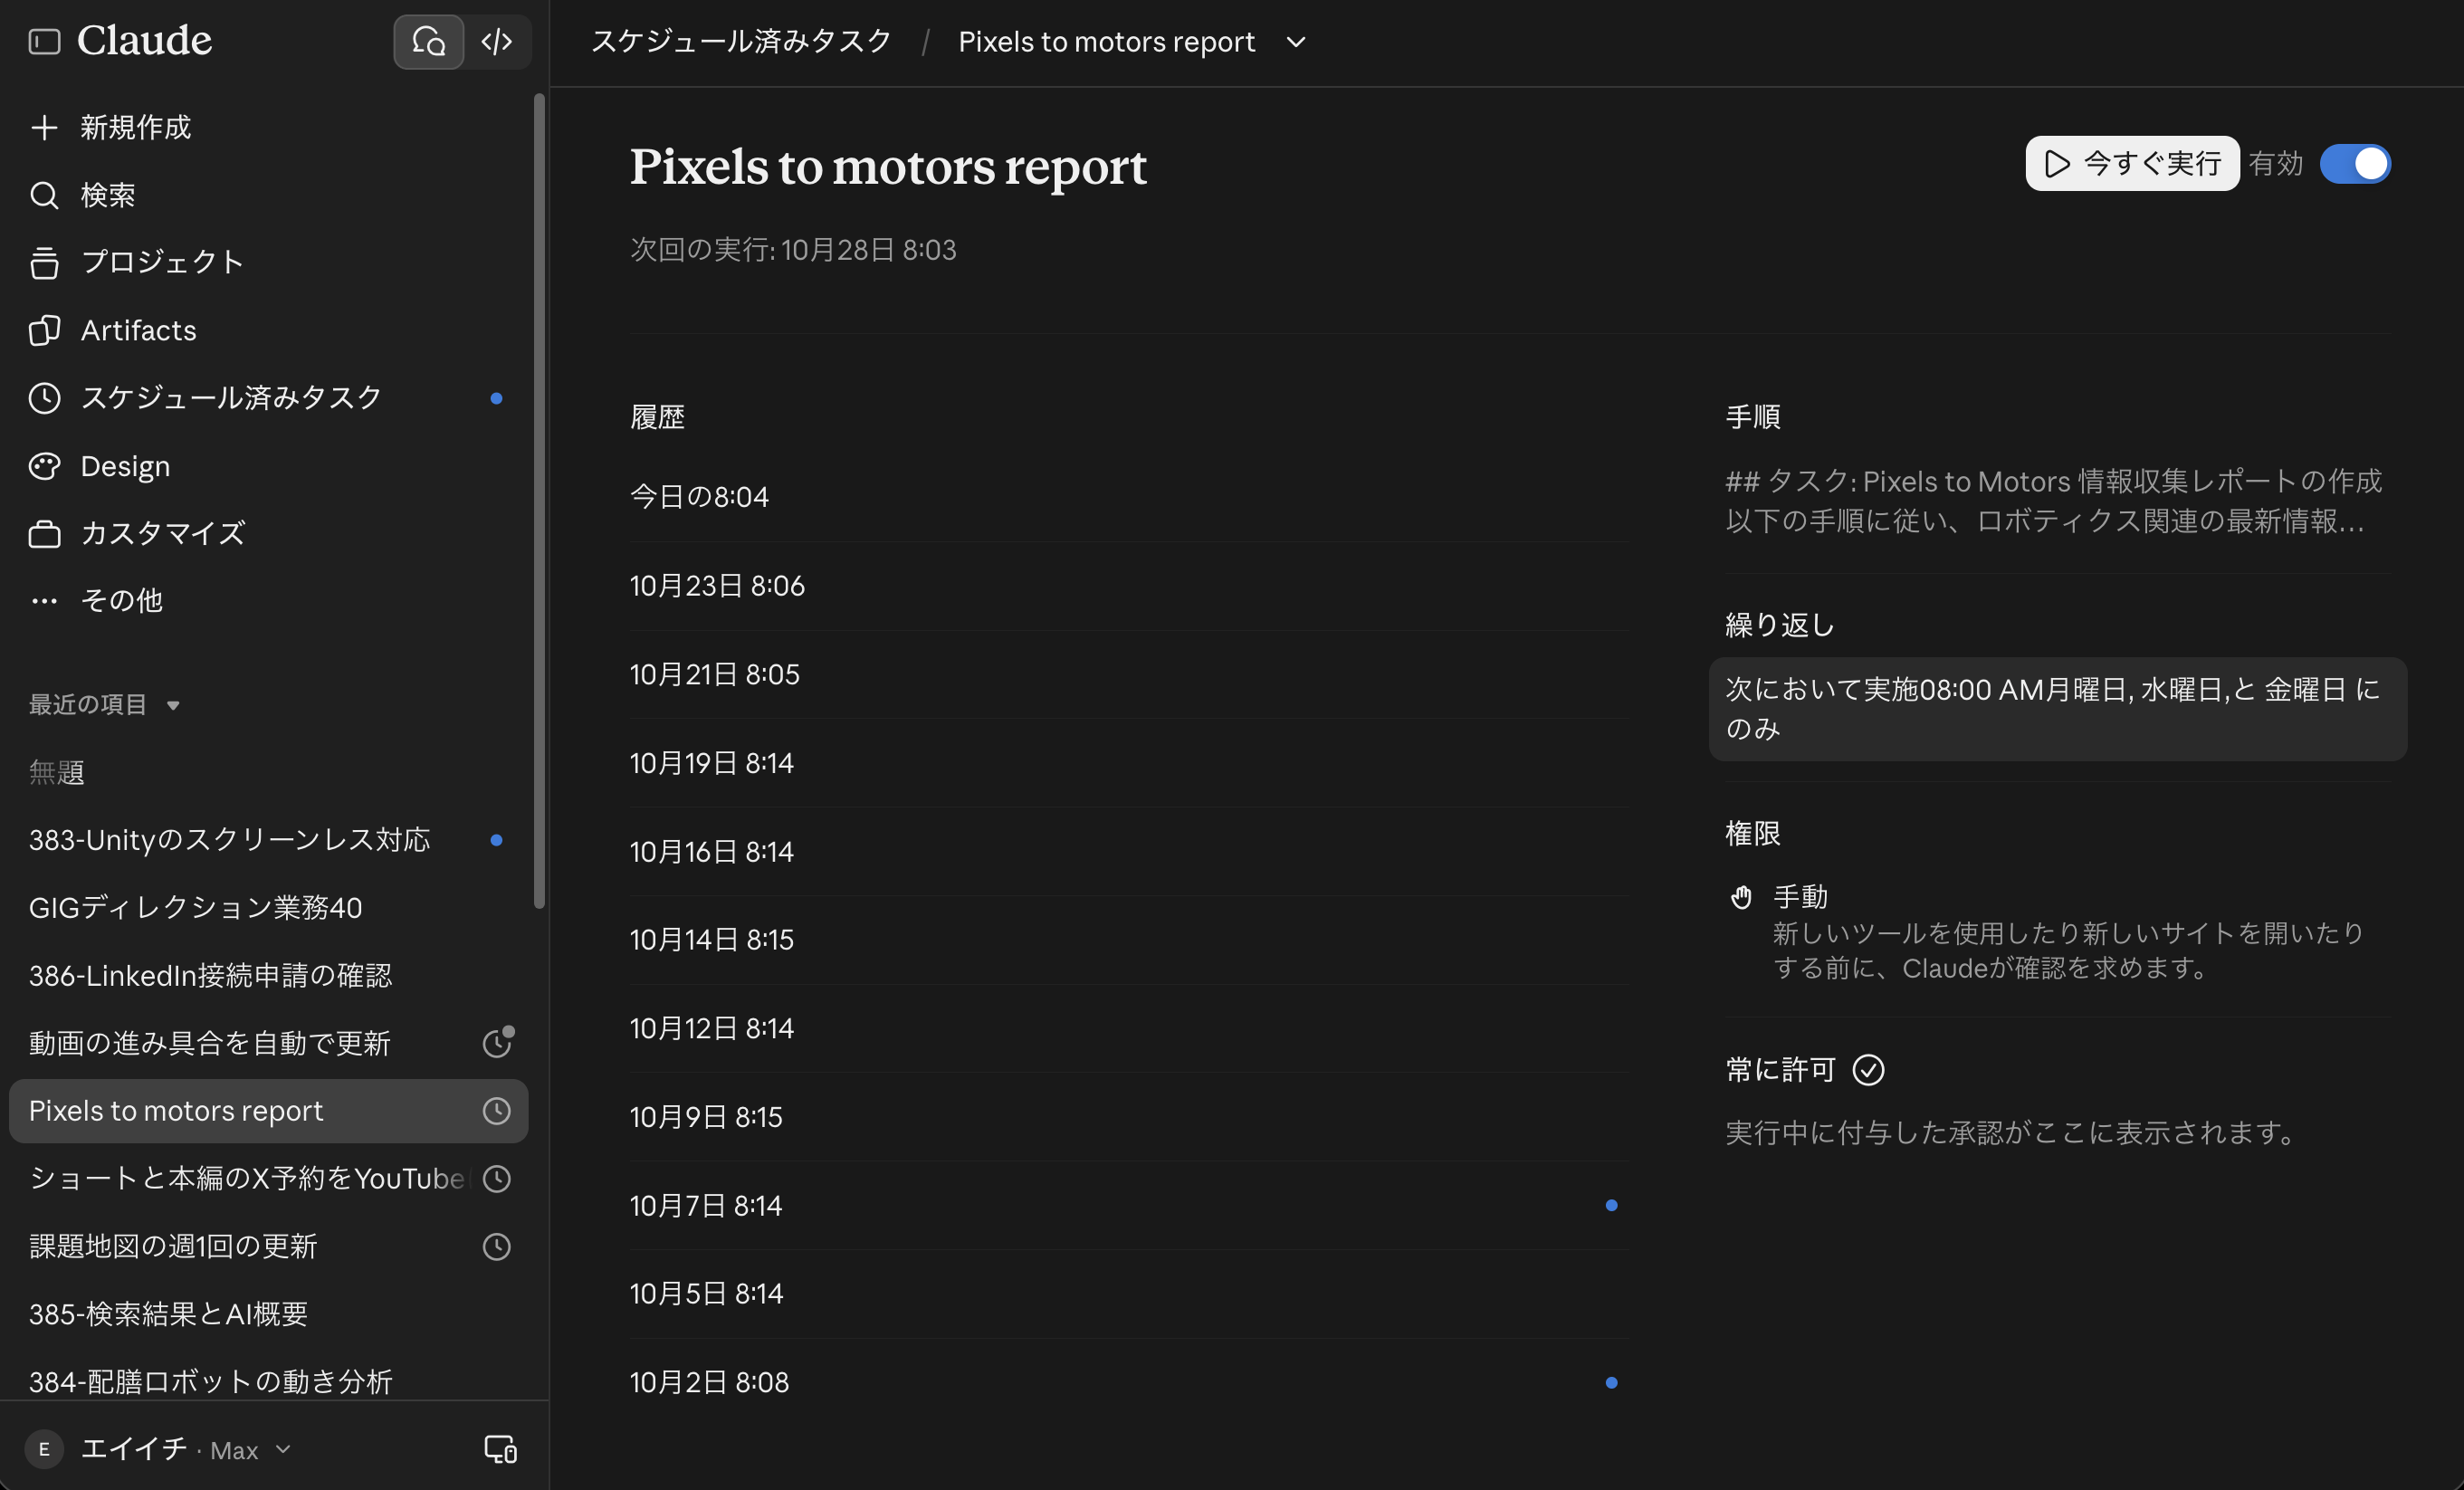Open その他 via the ellipsis icon
This screenshot has width=2464, height=1490.
44,601
